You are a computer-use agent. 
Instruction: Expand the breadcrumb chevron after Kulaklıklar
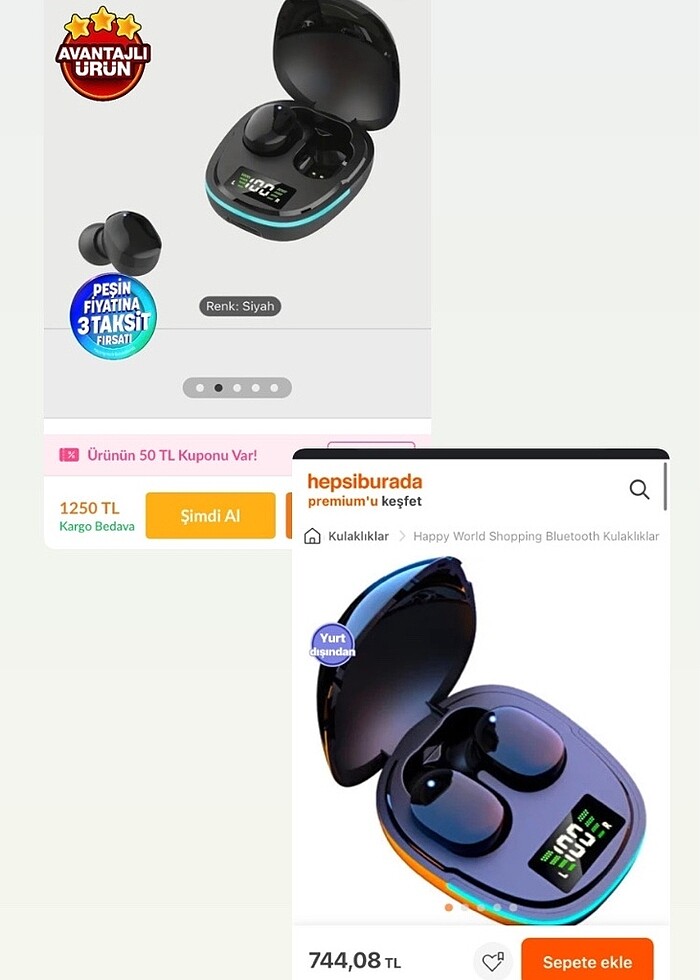click(402, 536)
